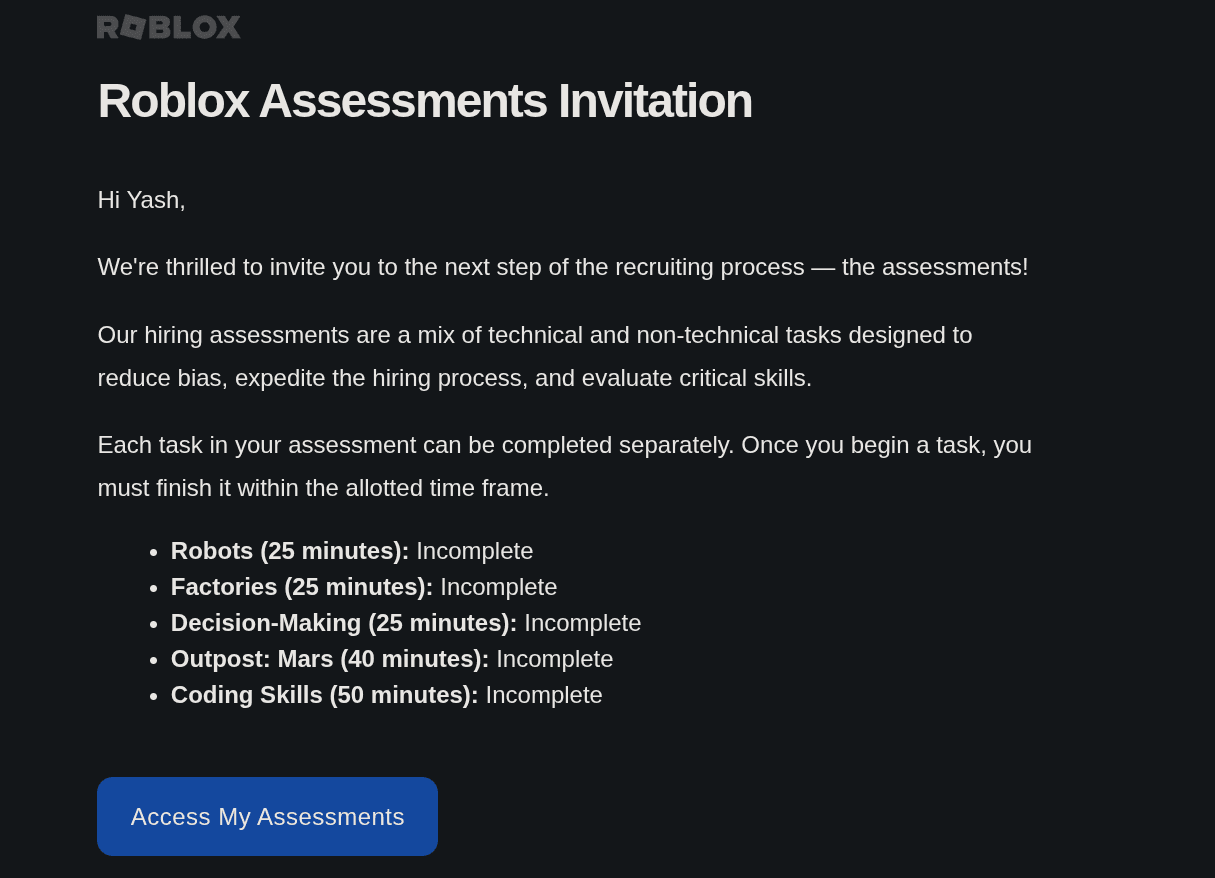Select the Factories (25 minutes) list item
1215x878 pixels.
[x=364, y=587]
